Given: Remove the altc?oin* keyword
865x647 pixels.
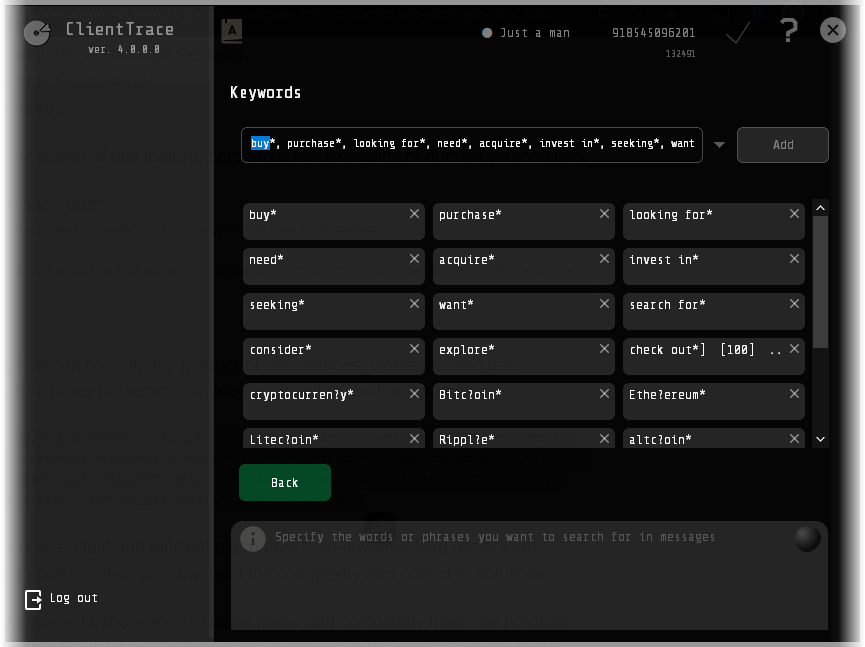Looking at the screenshot, I should click(794, 439).
